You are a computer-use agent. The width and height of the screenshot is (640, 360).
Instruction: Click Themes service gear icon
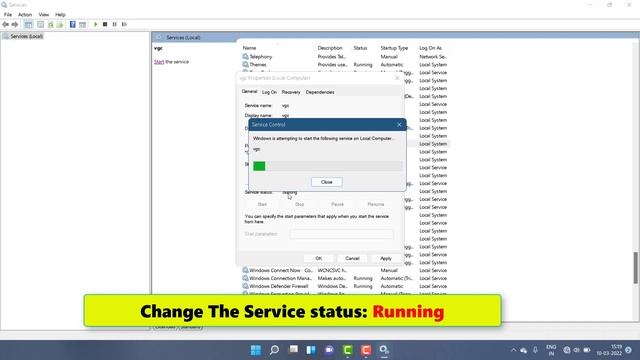tap(245, 64)
